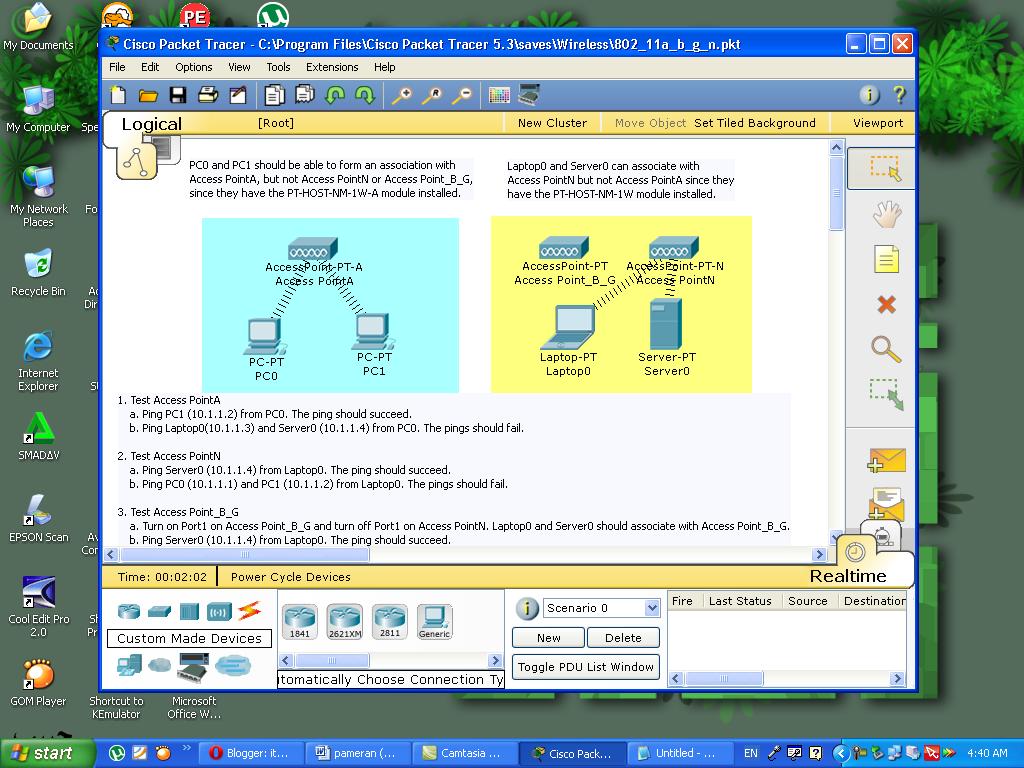Select the Inspect magnifier tool
This screenshot has width=1024, height=768.
886,349
